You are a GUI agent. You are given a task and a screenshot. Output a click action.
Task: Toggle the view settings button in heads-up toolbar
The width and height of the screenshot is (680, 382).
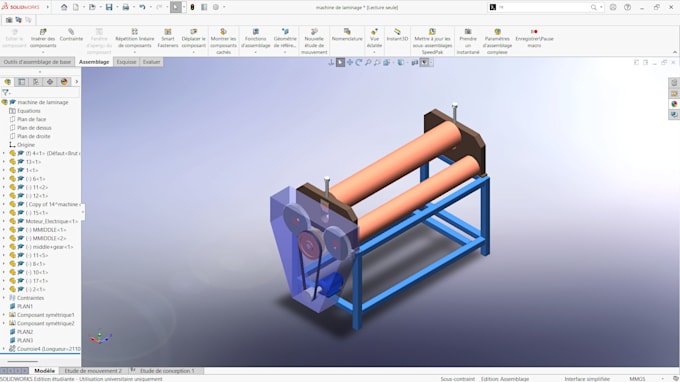pos(425,62)
